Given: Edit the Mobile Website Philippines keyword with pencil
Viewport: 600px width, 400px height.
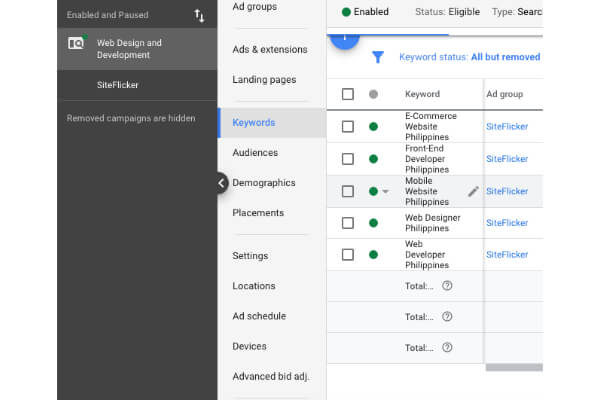Looking at the screenshot, I should [x=473, y=191].
